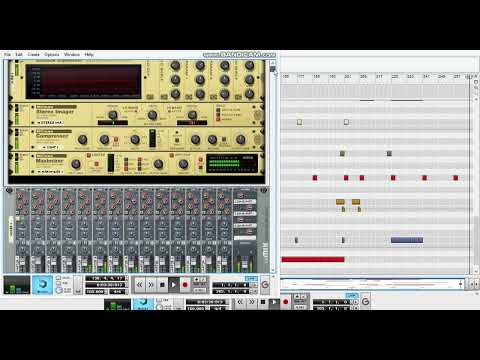Viewport: 480px width, 360px height.
Task: Toggle the top solo button on Stereo Imager
Action: tap(218, 110)
